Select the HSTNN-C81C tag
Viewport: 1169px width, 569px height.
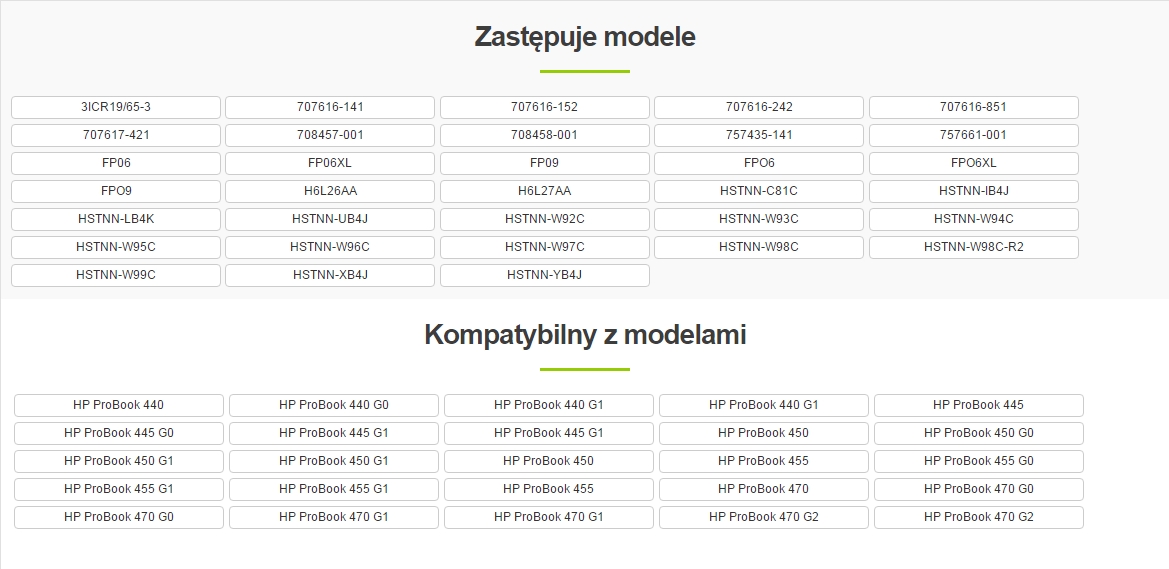(x=758, y=191)
